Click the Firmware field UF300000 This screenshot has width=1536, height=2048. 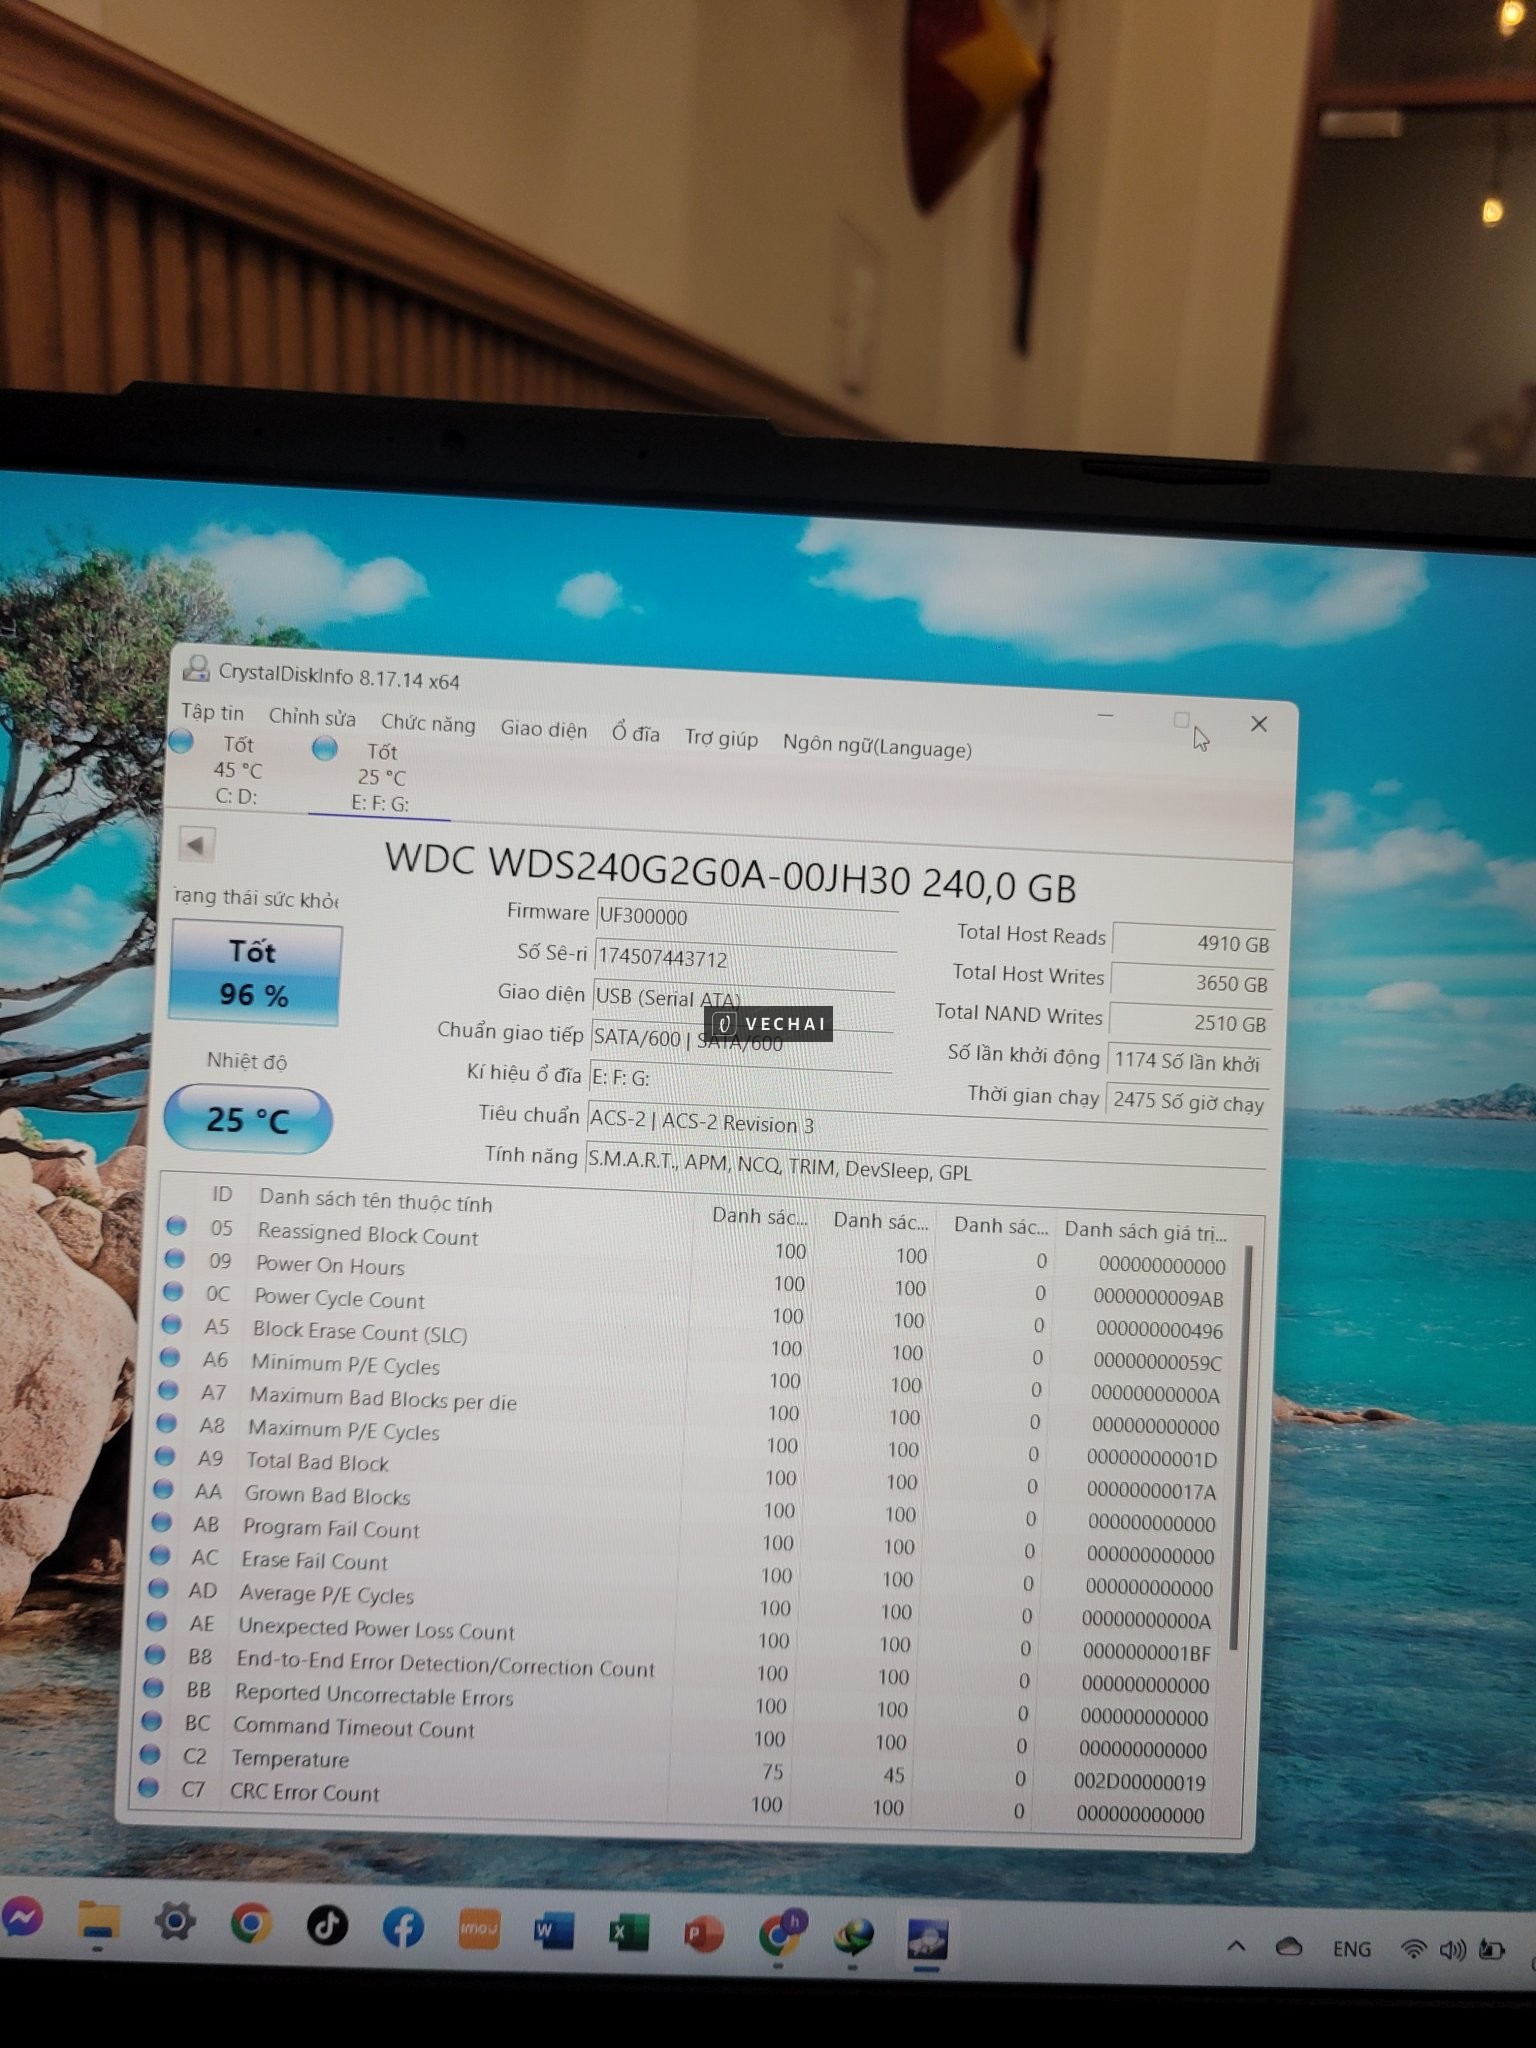746,918
